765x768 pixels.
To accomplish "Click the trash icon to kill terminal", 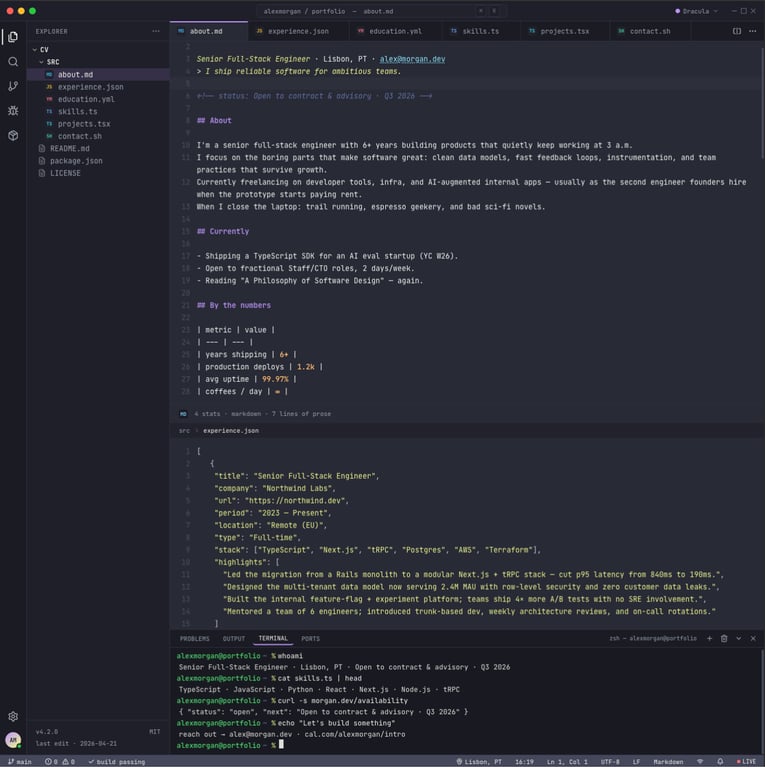I will point(724,638).
